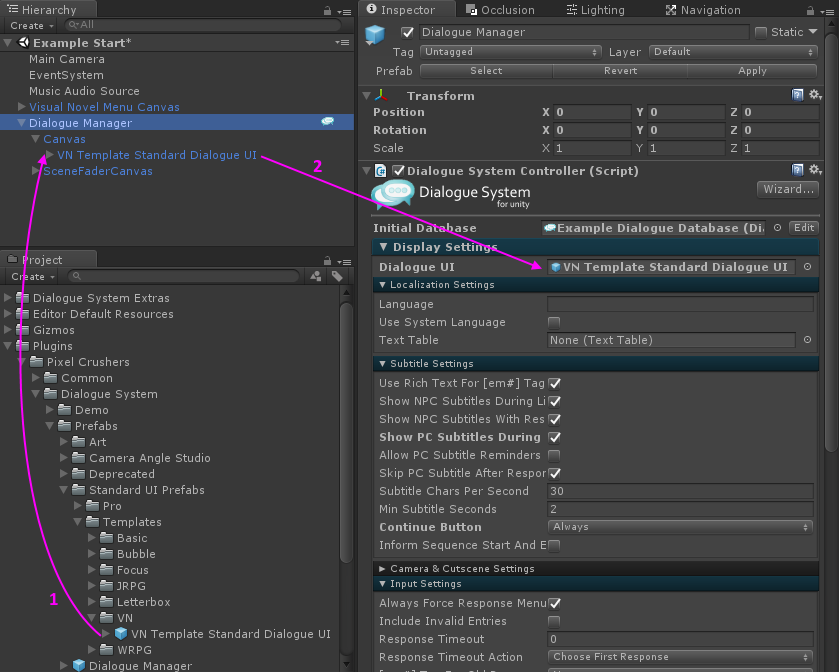Toggle Dialogue Manager active checkbox
This screenshot has width=839, height=672.
point(407,33)
